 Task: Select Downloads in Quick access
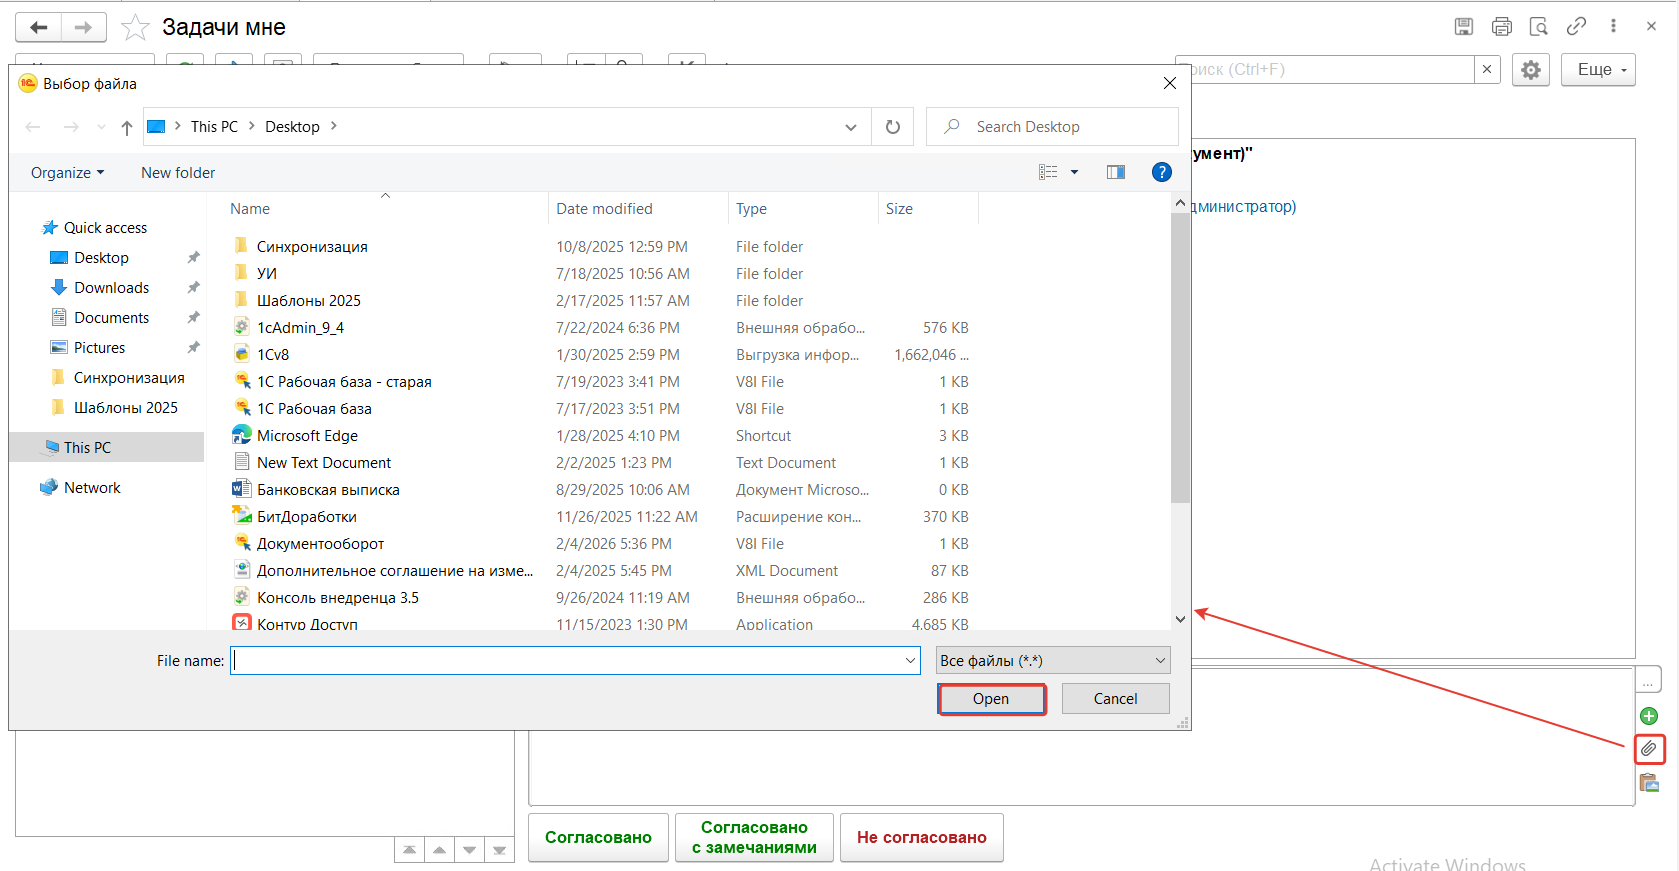111,288
